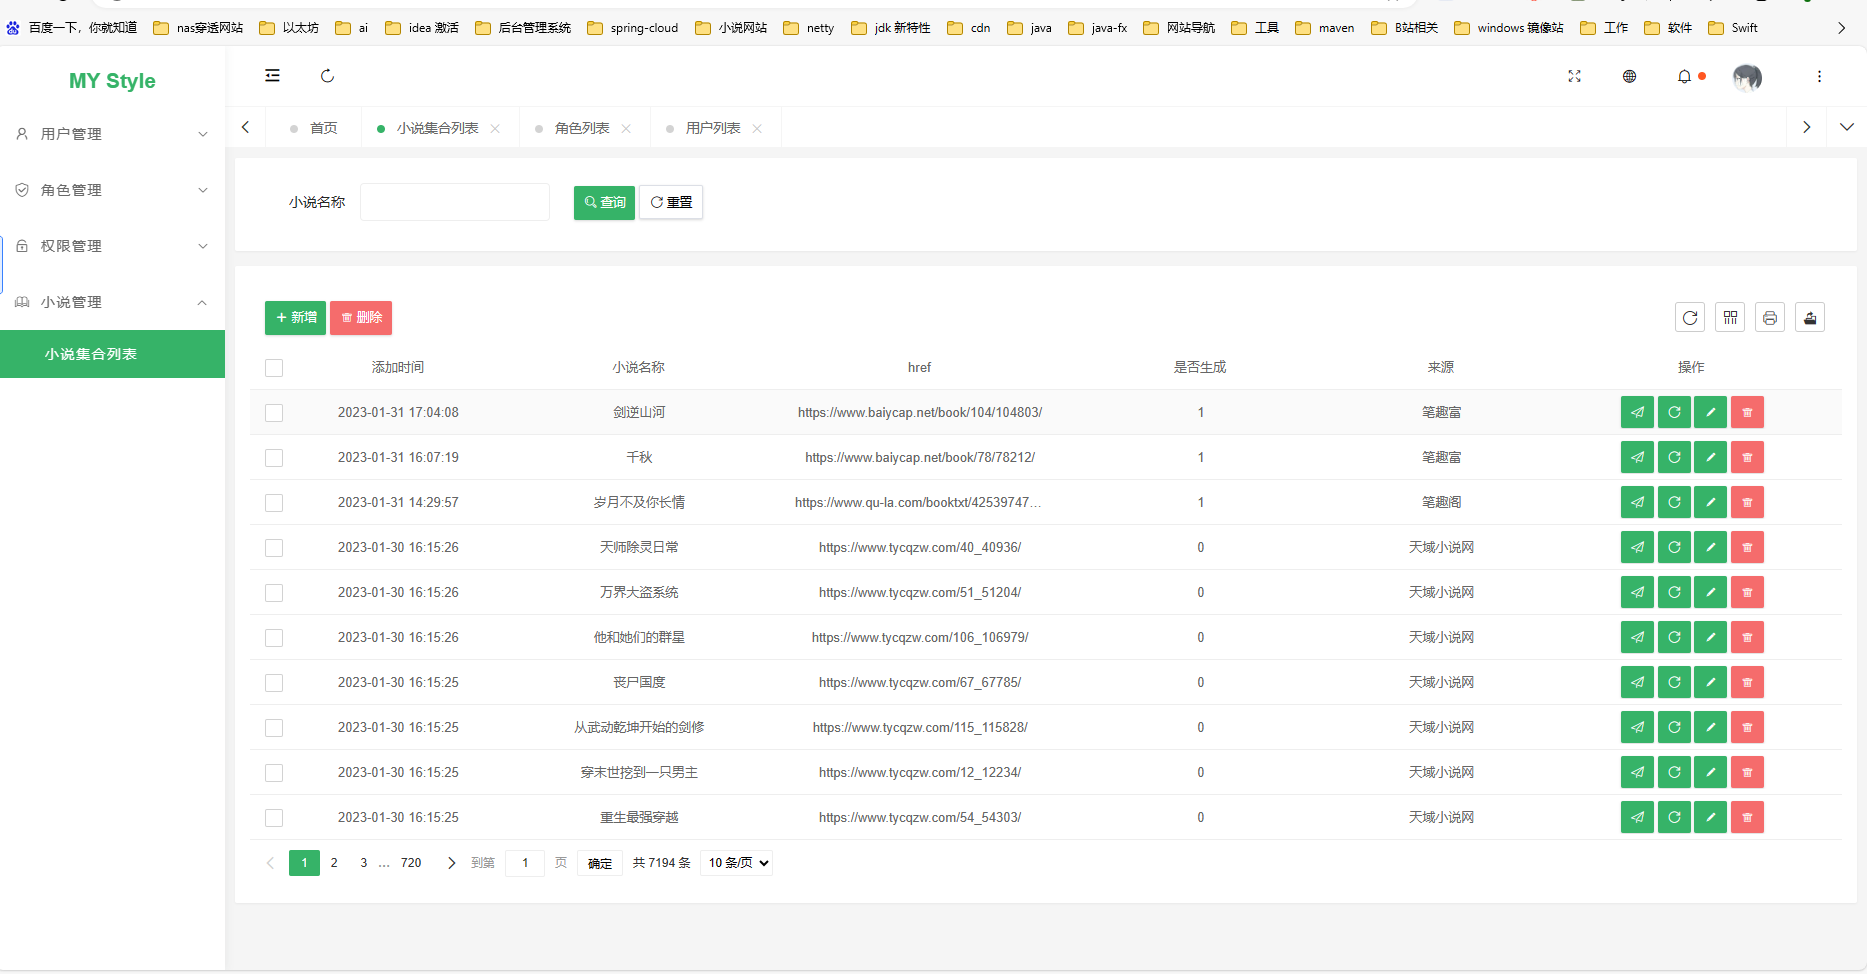Viewport: 1867px width, 974px height.
Task: Expand the 用户管理 sidebar menu
Action: pyautogui.click(x=112, y=134)
